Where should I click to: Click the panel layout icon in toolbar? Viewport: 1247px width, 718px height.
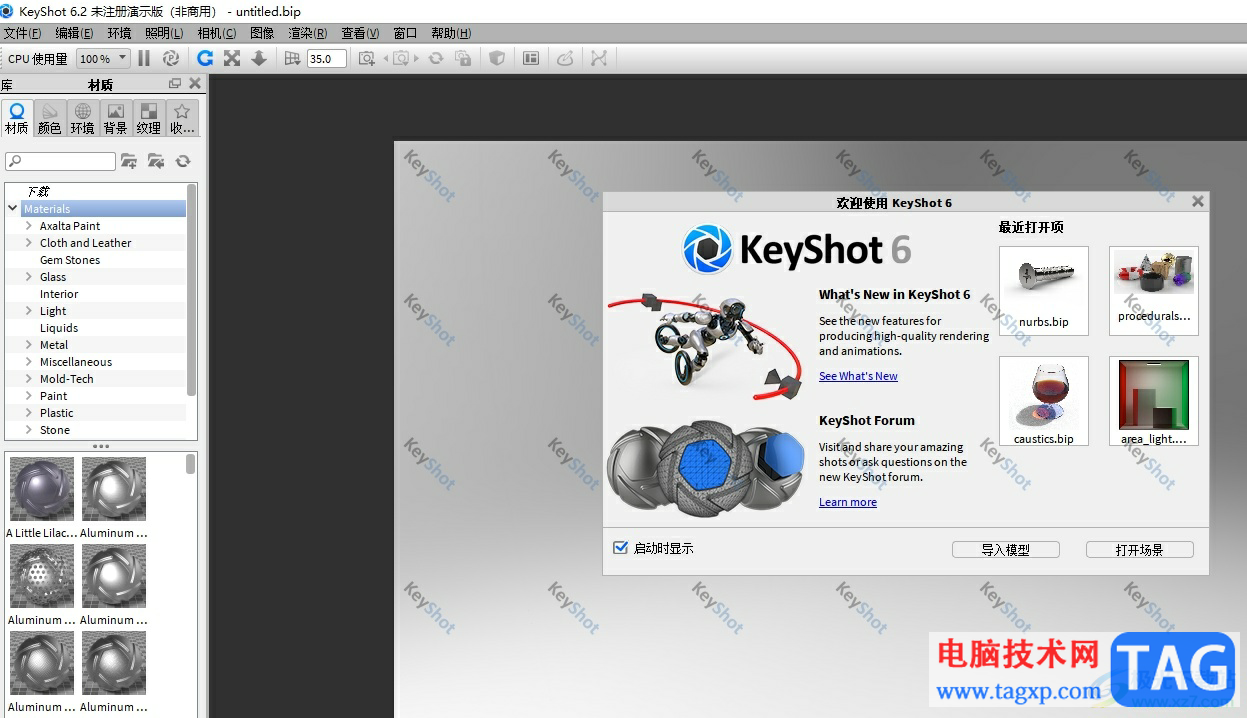pos(531,59)
